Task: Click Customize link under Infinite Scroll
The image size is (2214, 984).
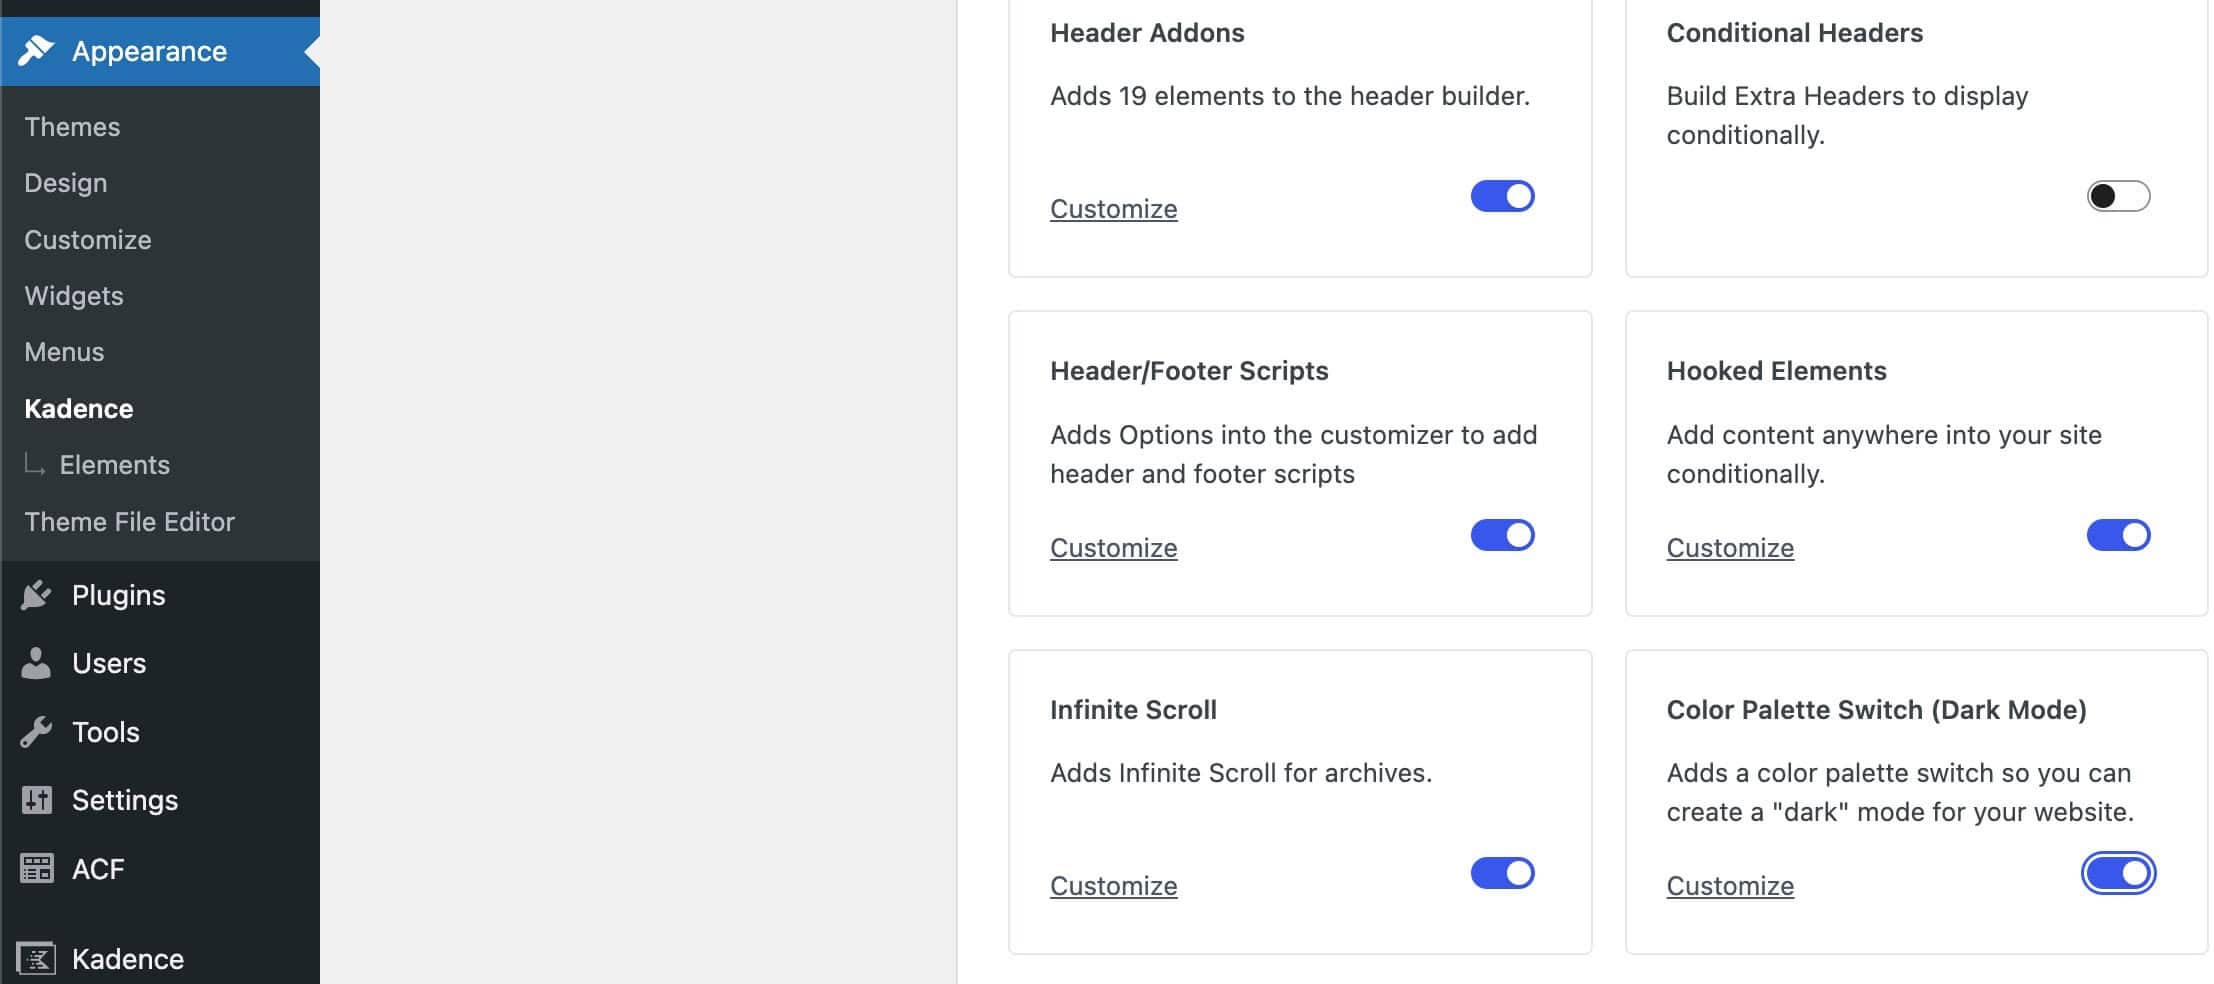Action: pos(1113,886)
